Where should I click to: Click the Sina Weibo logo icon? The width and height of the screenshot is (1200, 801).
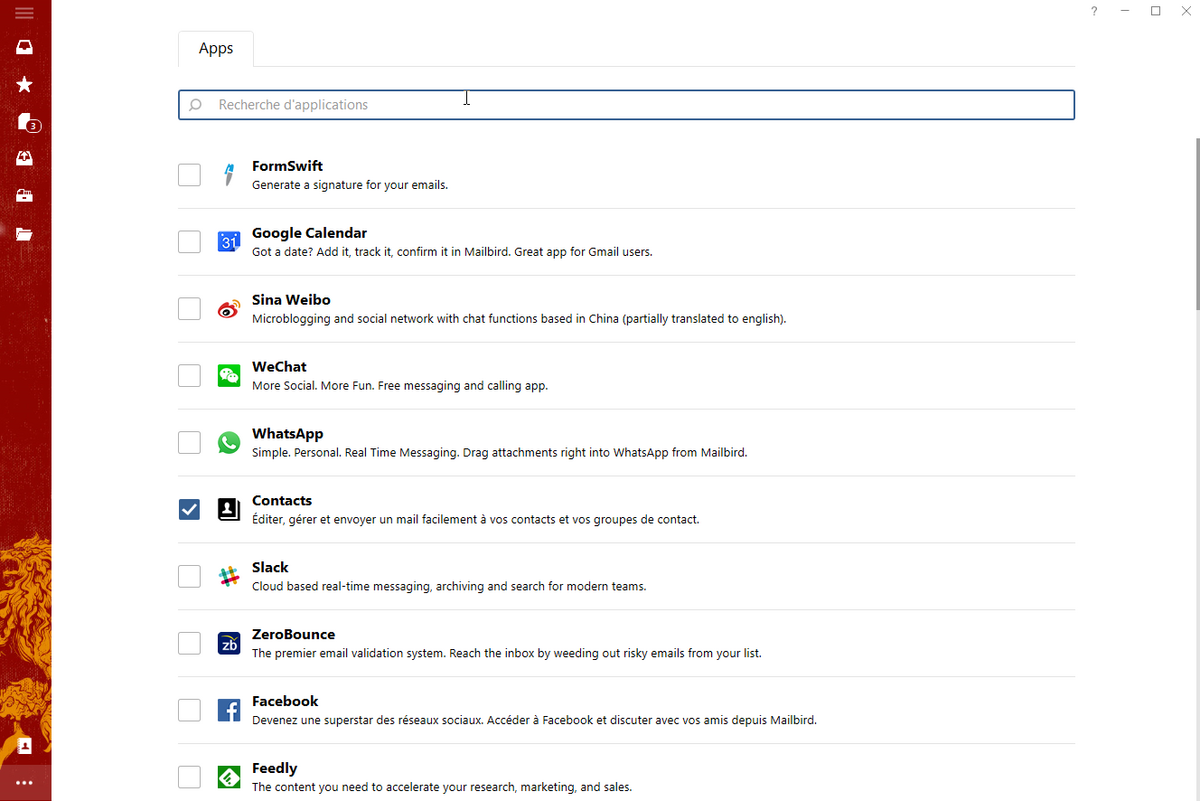229,309
